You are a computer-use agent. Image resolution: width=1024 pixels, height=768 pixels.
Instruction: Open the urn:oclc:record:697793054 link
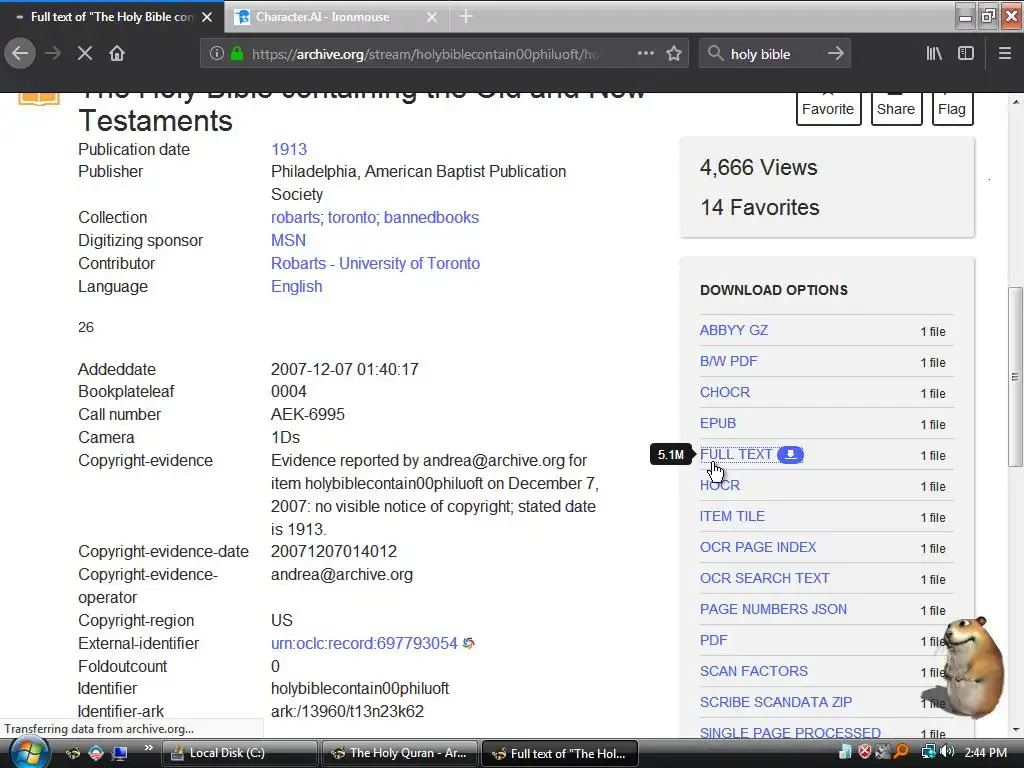pyautogui.click(x=364, y=643)
